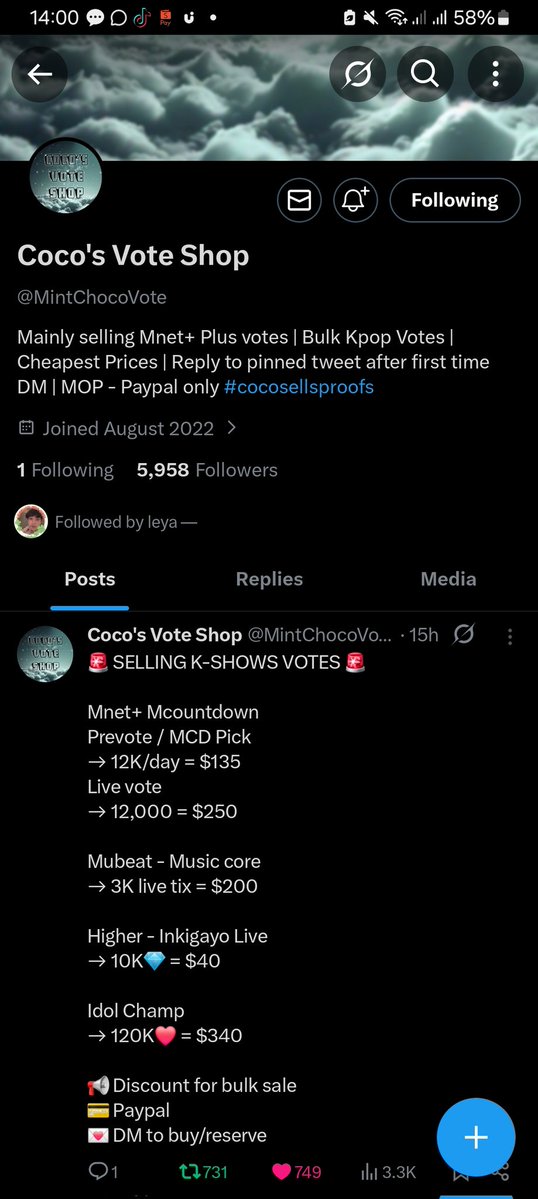Switch to the Replies tab

pyautogui.click(x=269, y=580)
